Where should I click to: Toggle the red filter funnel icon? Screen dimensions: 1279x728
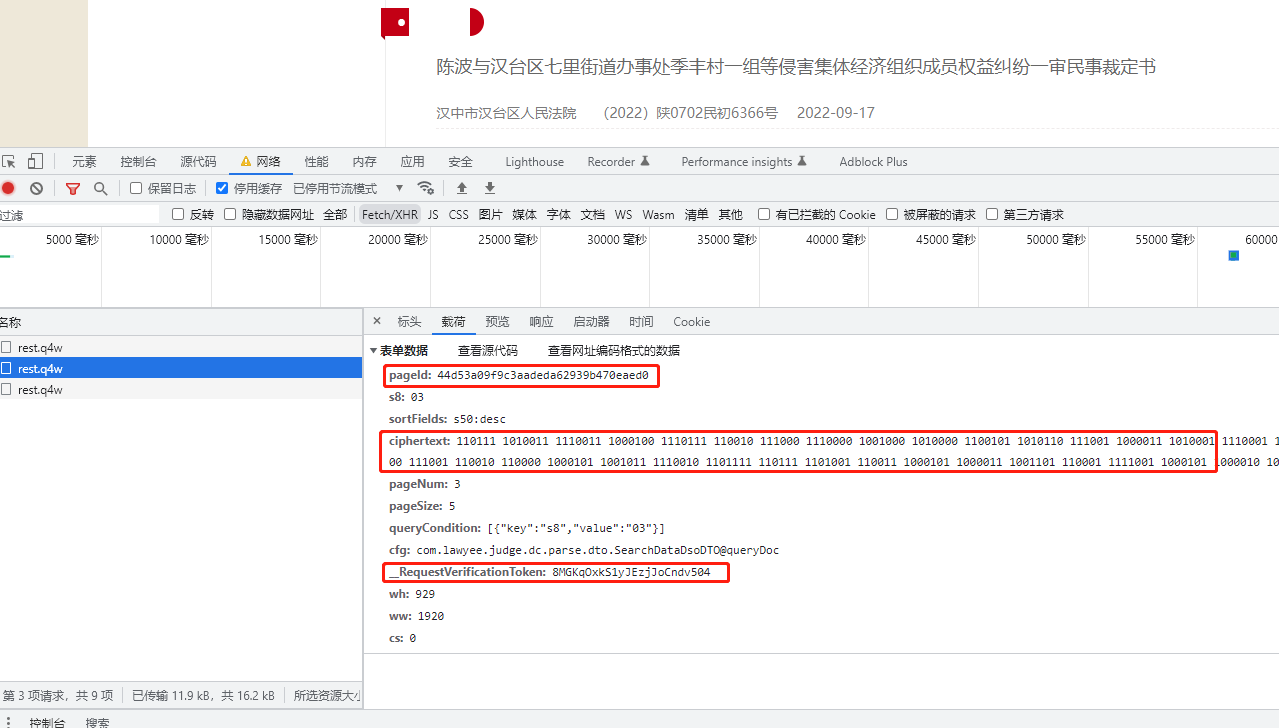point(73,188)
